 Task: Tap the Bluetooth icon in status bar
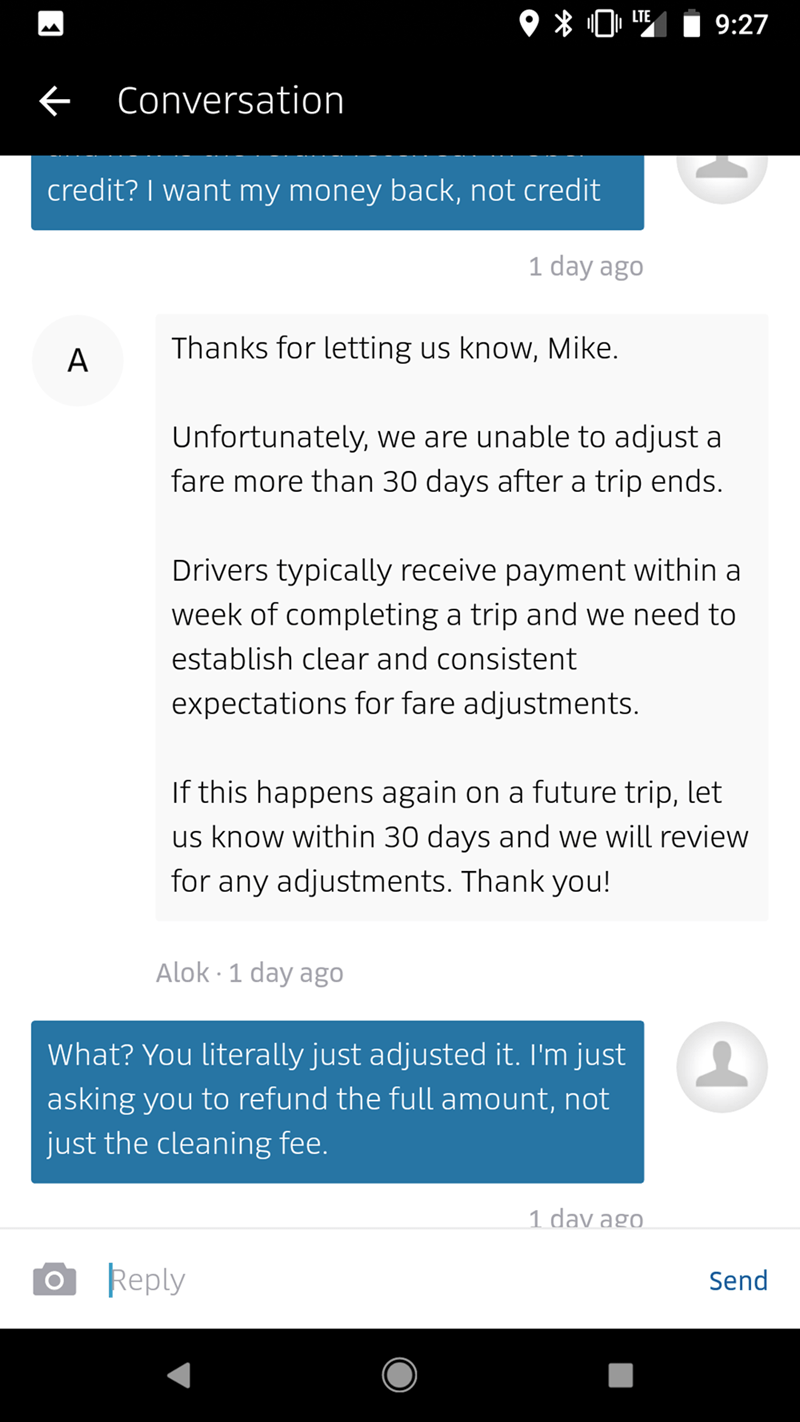pos(564,23)
